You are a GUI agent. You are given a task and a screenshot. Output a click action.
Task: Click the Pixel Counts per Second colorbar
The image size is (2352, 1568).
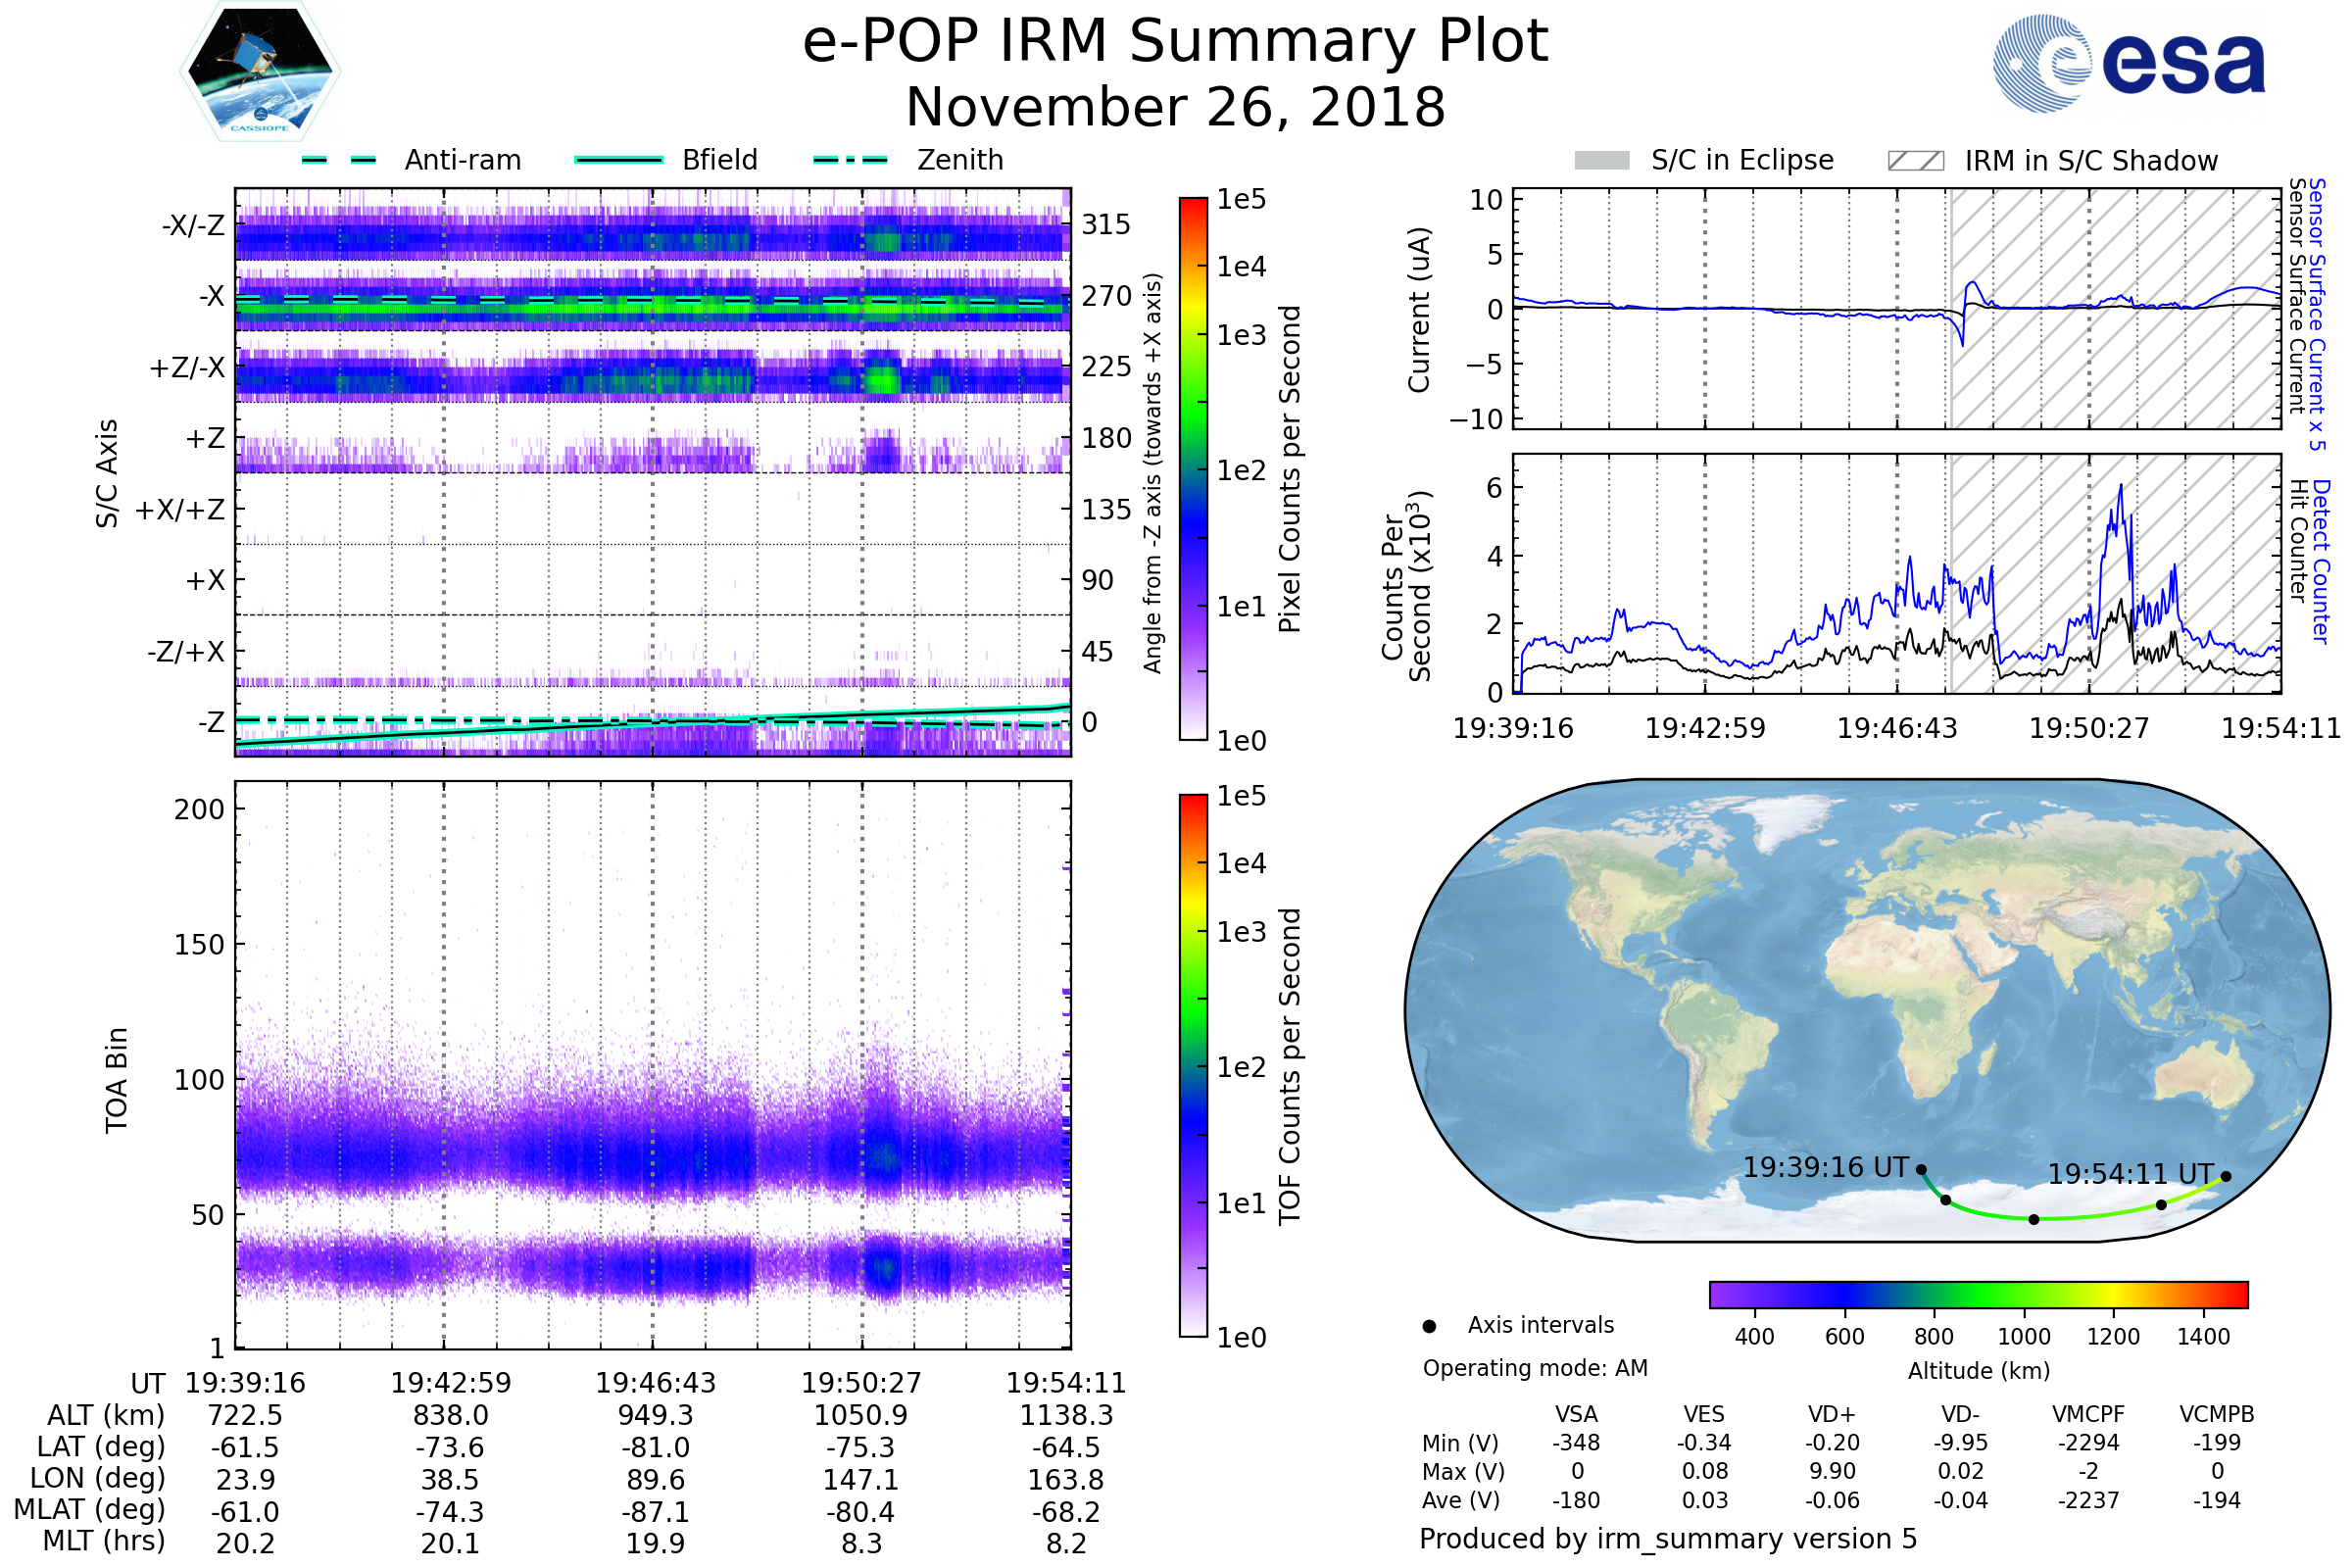tap(1193, 468)
